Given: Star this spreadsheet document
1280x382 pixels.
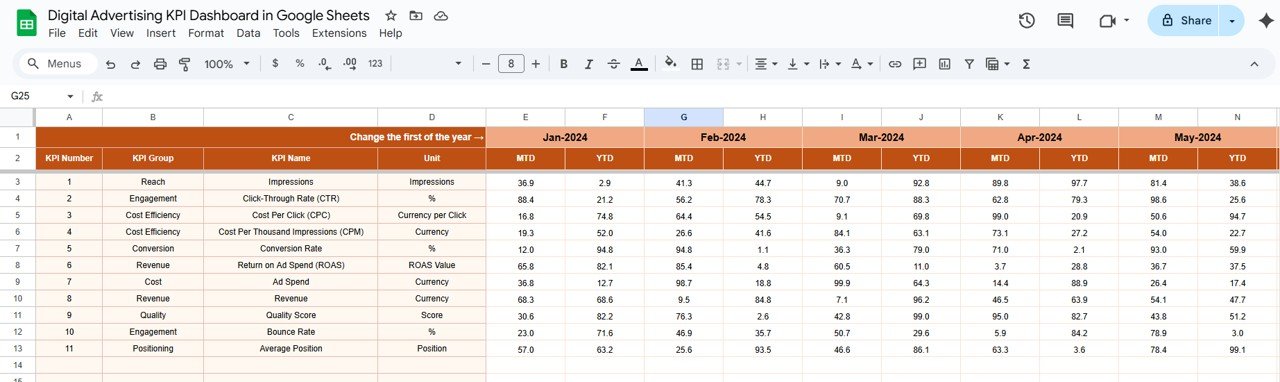Looking at the screenshot, I should pyautogui.click(x=391, y=16).
